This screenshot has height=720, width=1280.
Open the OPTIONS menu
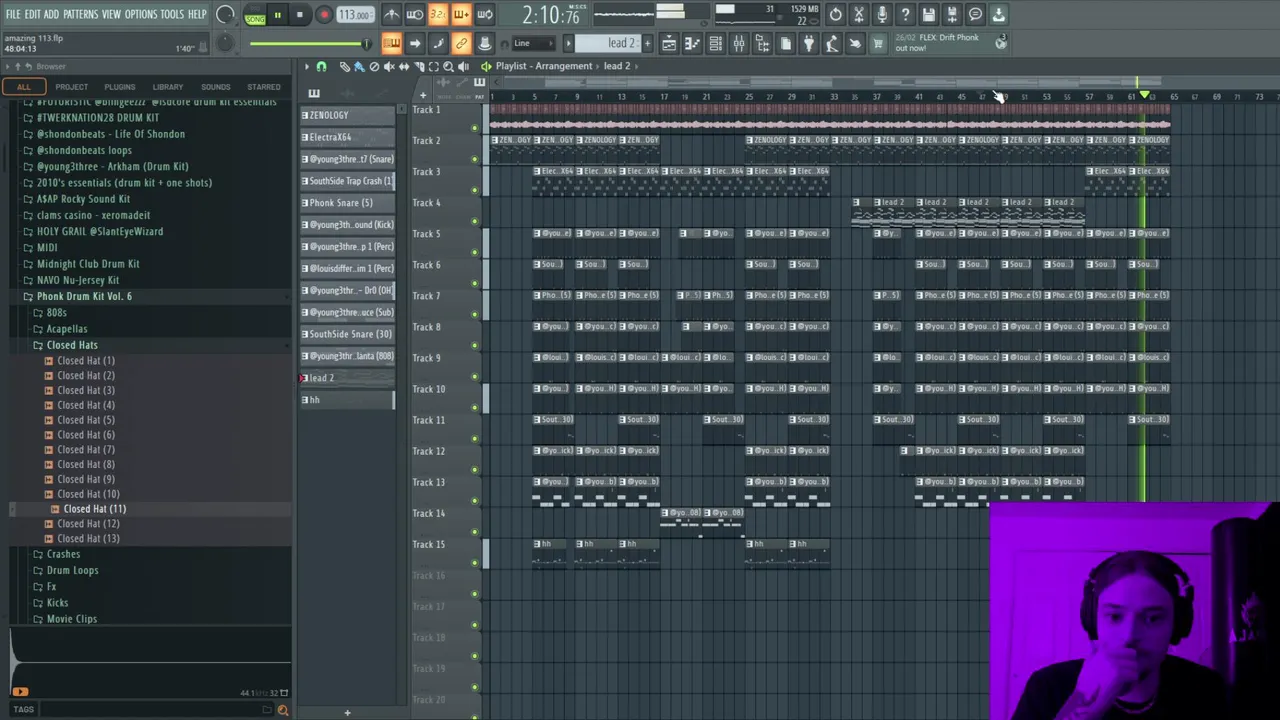coord(140,14)
